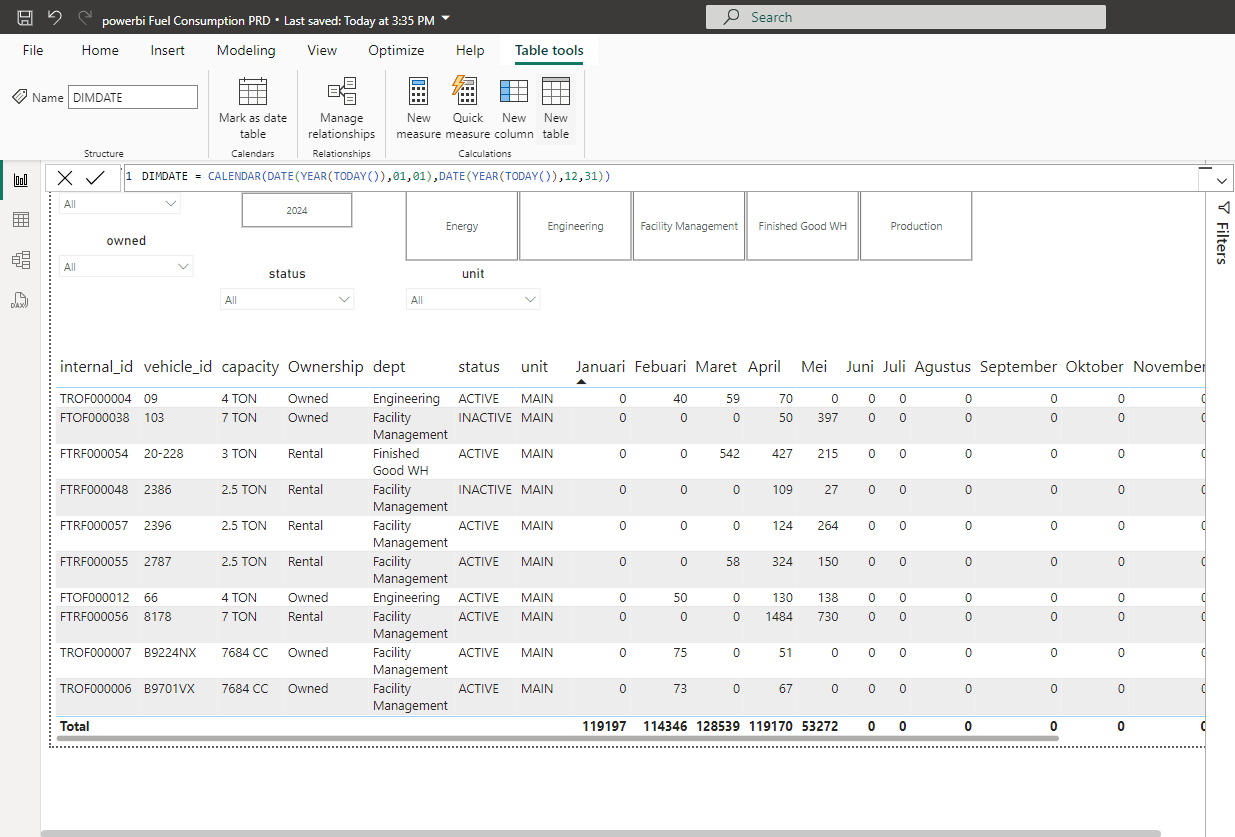The image size is (1235, 837).
Task: Cancel the formula with the X icon
Action: 65,178
